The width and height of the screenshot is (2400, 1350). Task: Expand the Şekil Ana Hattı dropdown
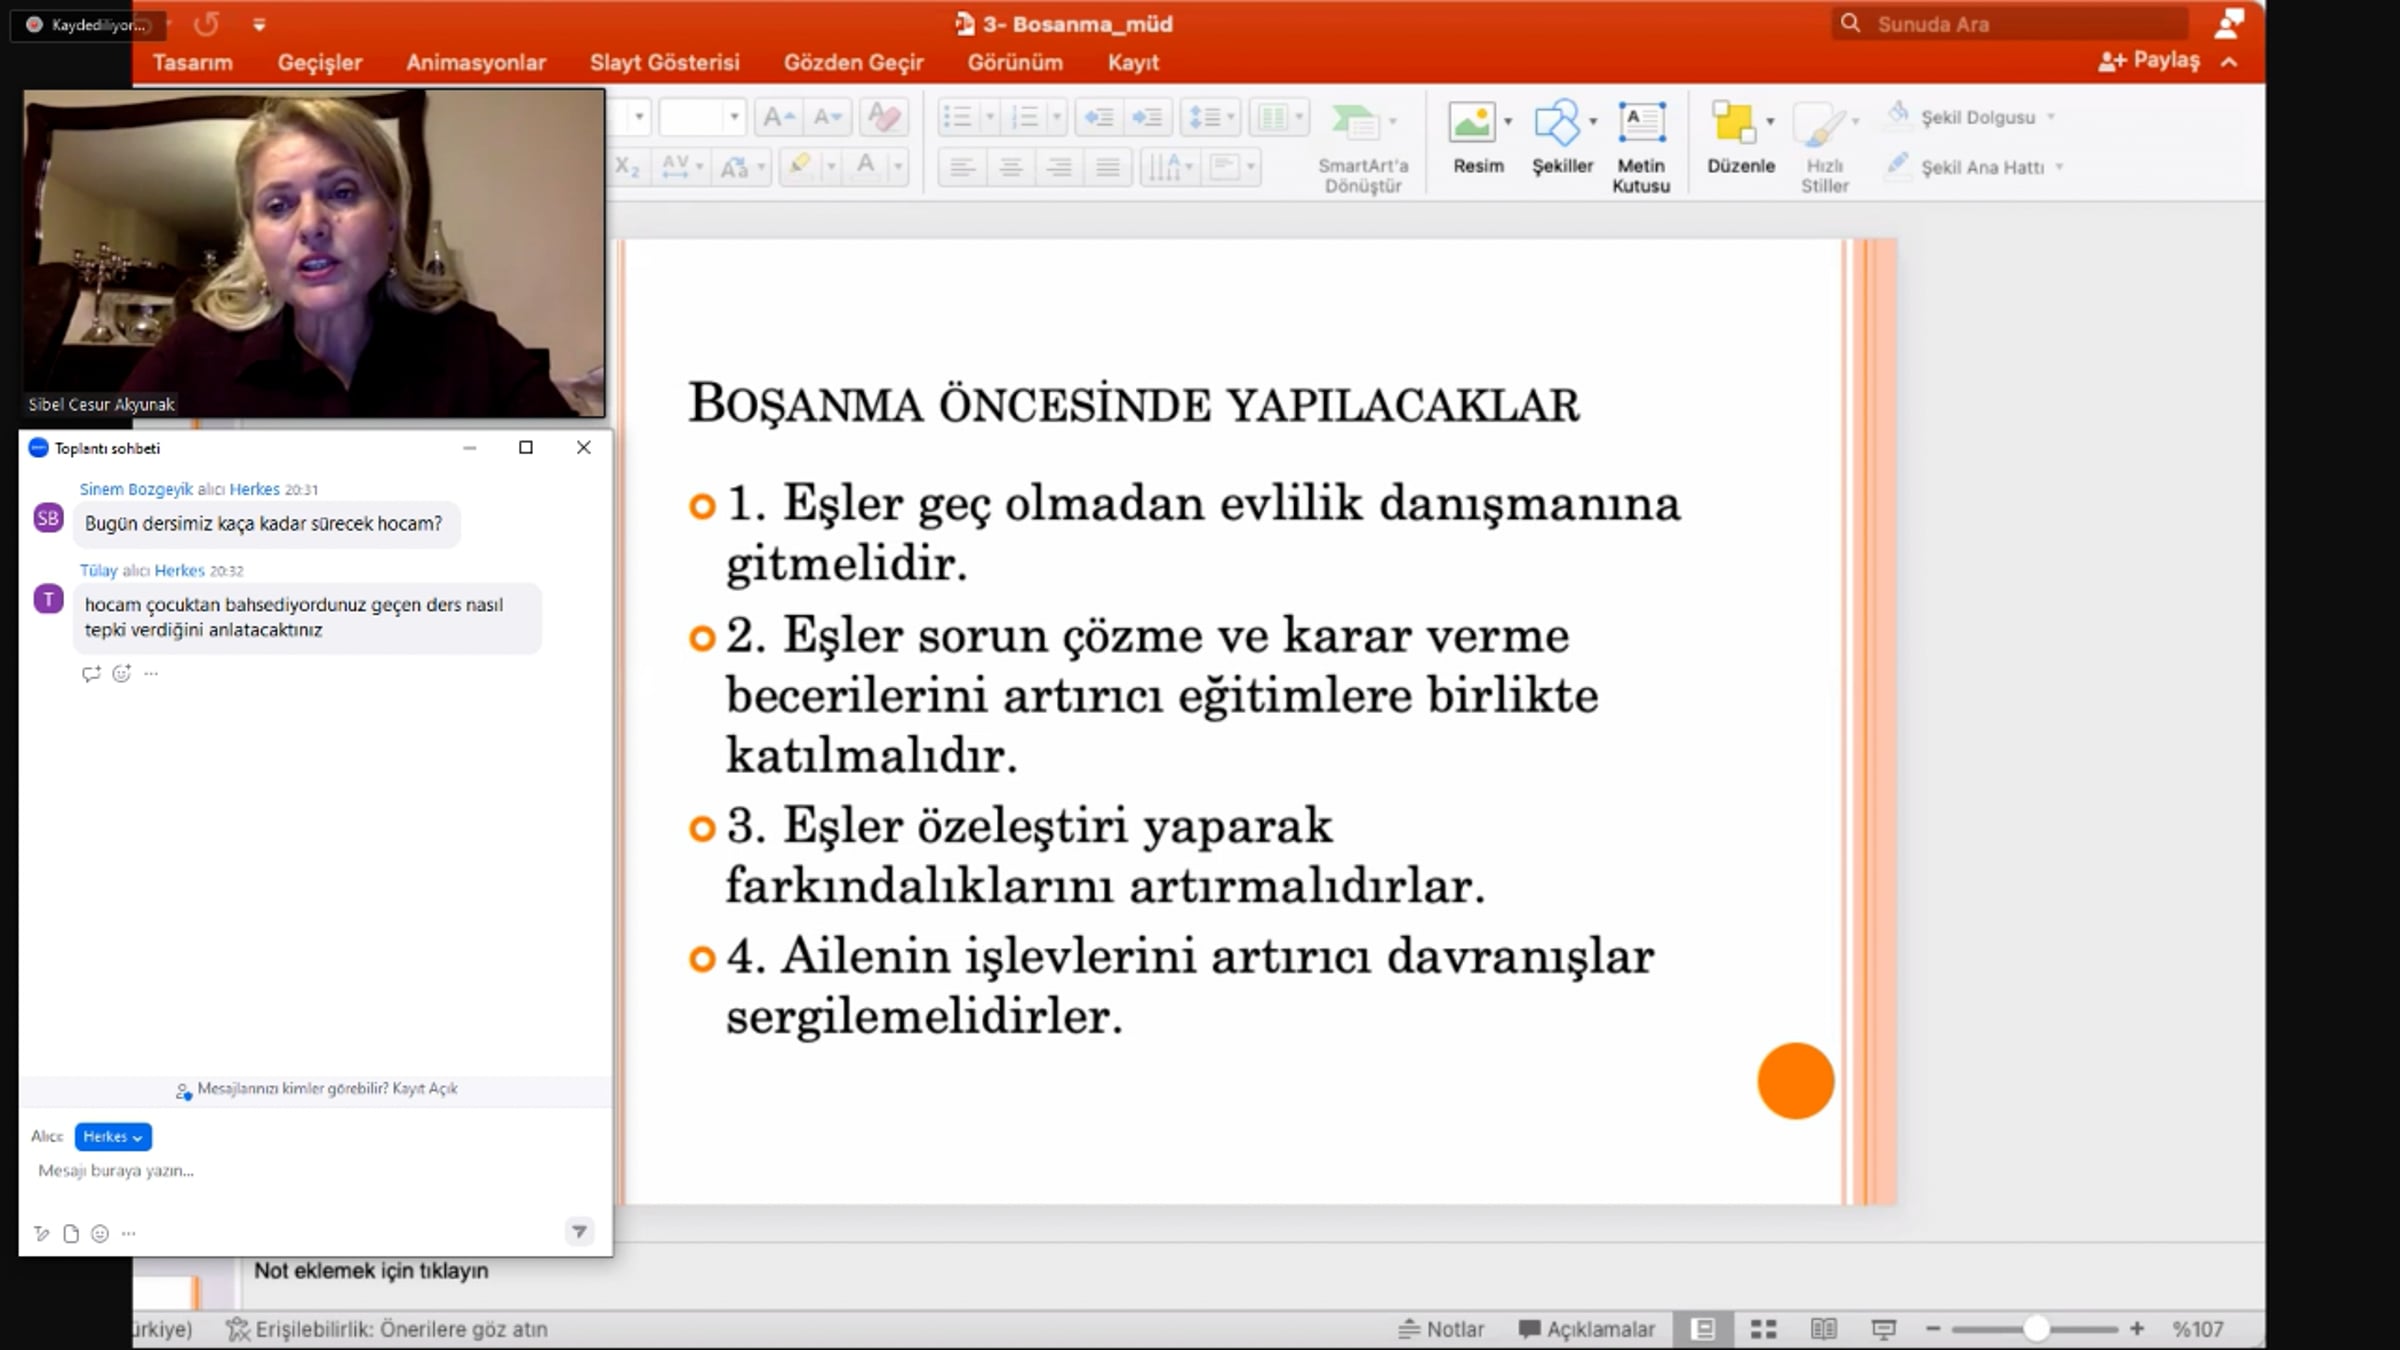(x=2059, y=167)
